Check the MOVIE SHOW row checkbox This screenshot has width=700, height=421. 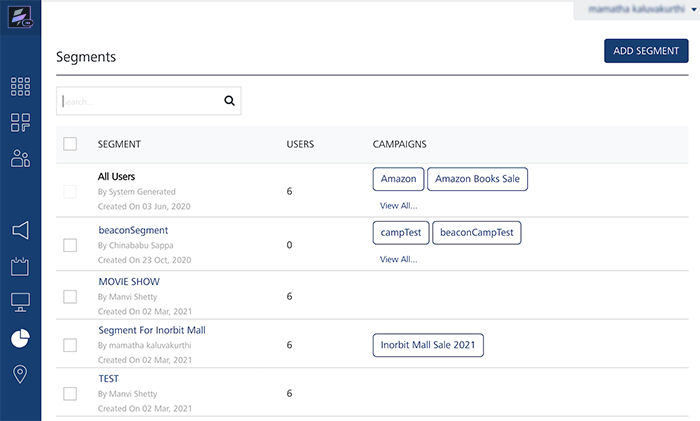(70, 296)
